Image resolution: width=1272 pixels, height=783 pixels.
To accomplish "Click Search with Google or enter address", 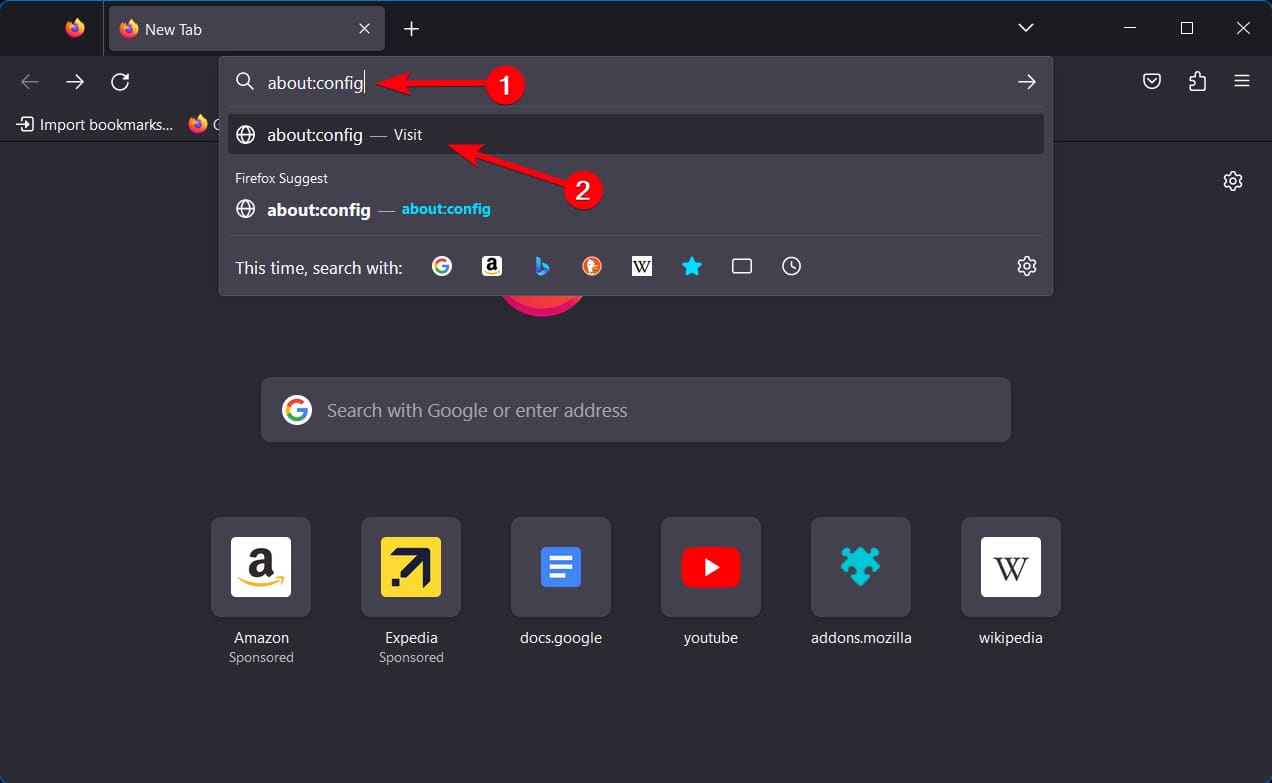I will pos(636,410).
